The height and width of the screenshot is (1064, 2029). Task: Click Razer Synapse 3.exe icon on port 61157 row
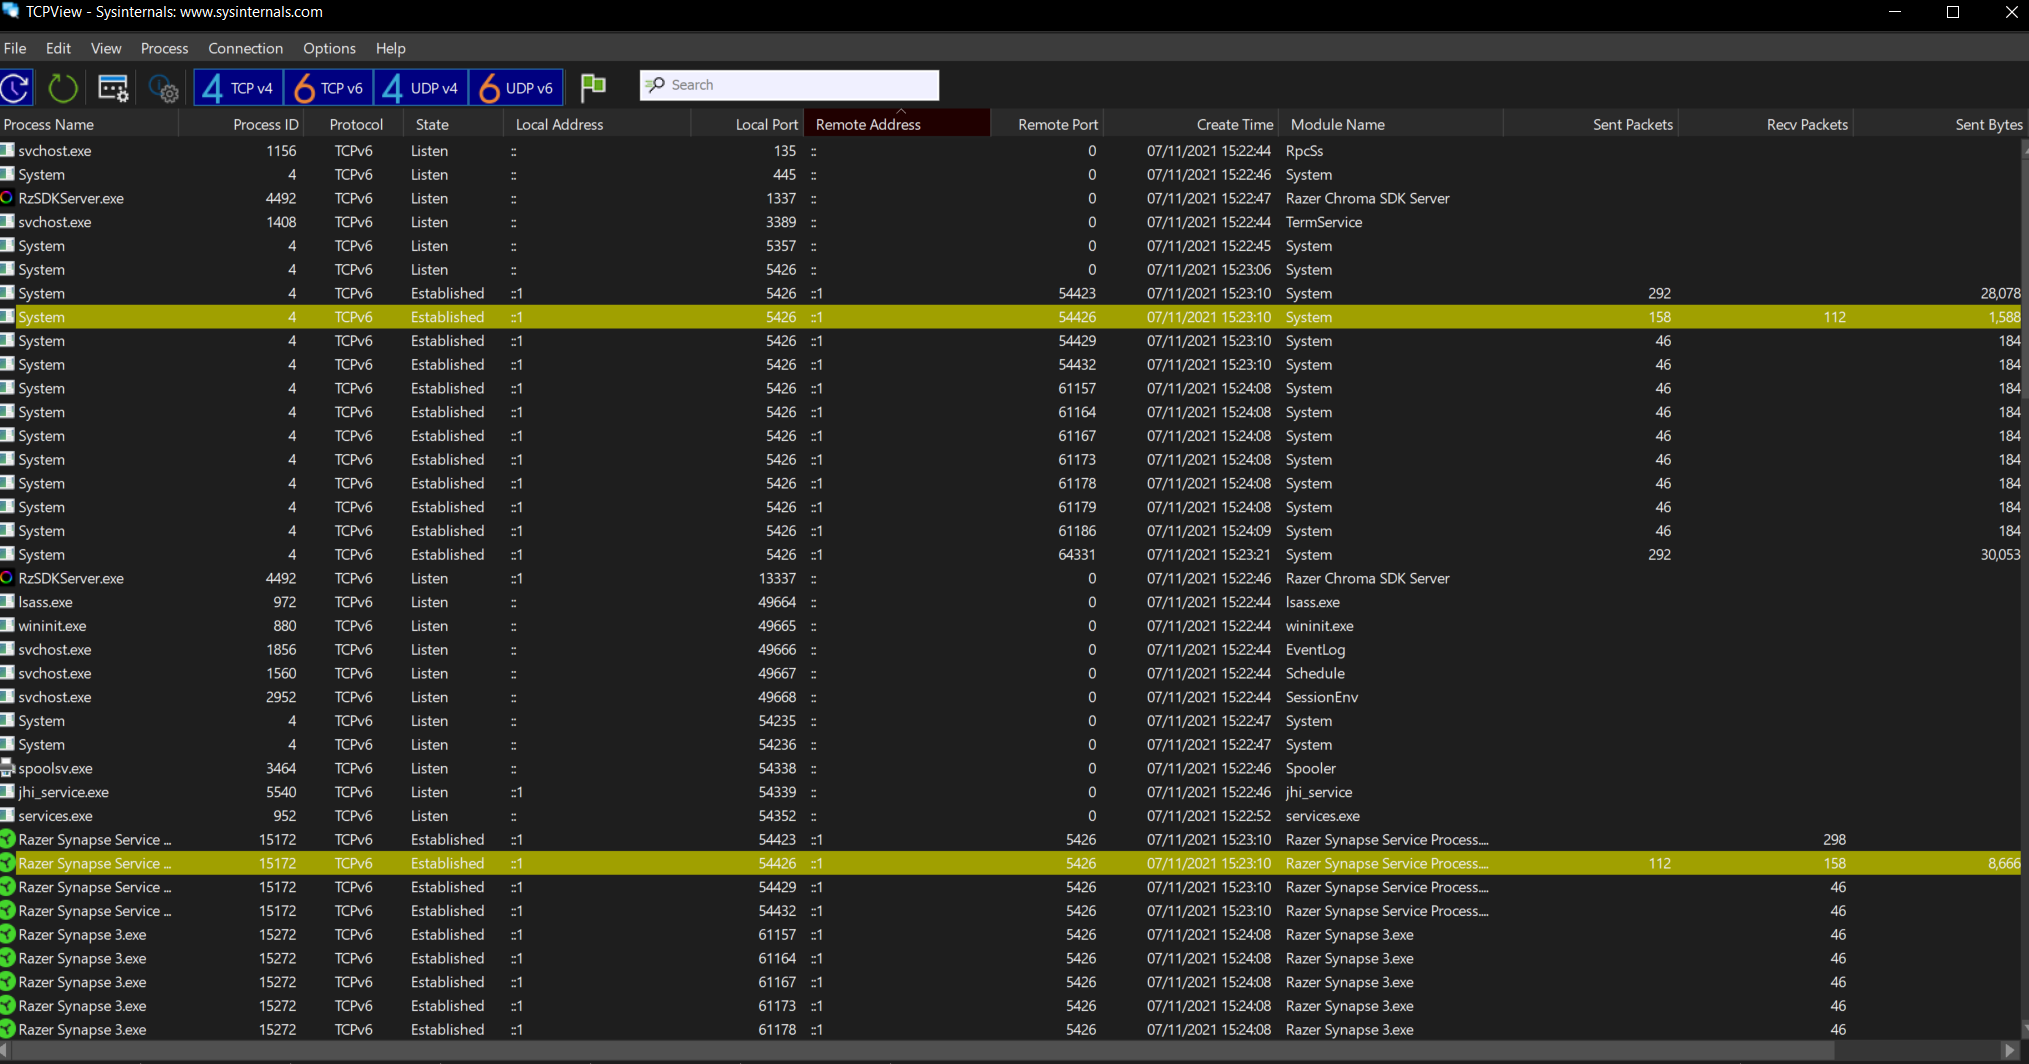pyautogui.click(x=7, y=935)
